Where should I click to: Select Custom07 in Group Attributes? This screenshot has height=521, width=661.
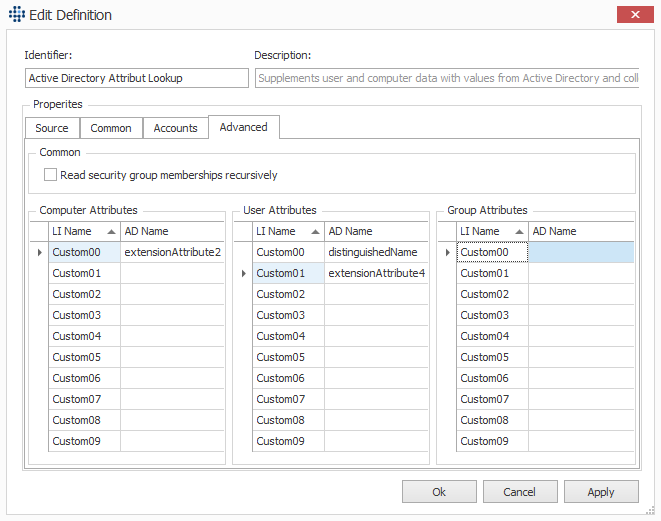pos(492,399)
